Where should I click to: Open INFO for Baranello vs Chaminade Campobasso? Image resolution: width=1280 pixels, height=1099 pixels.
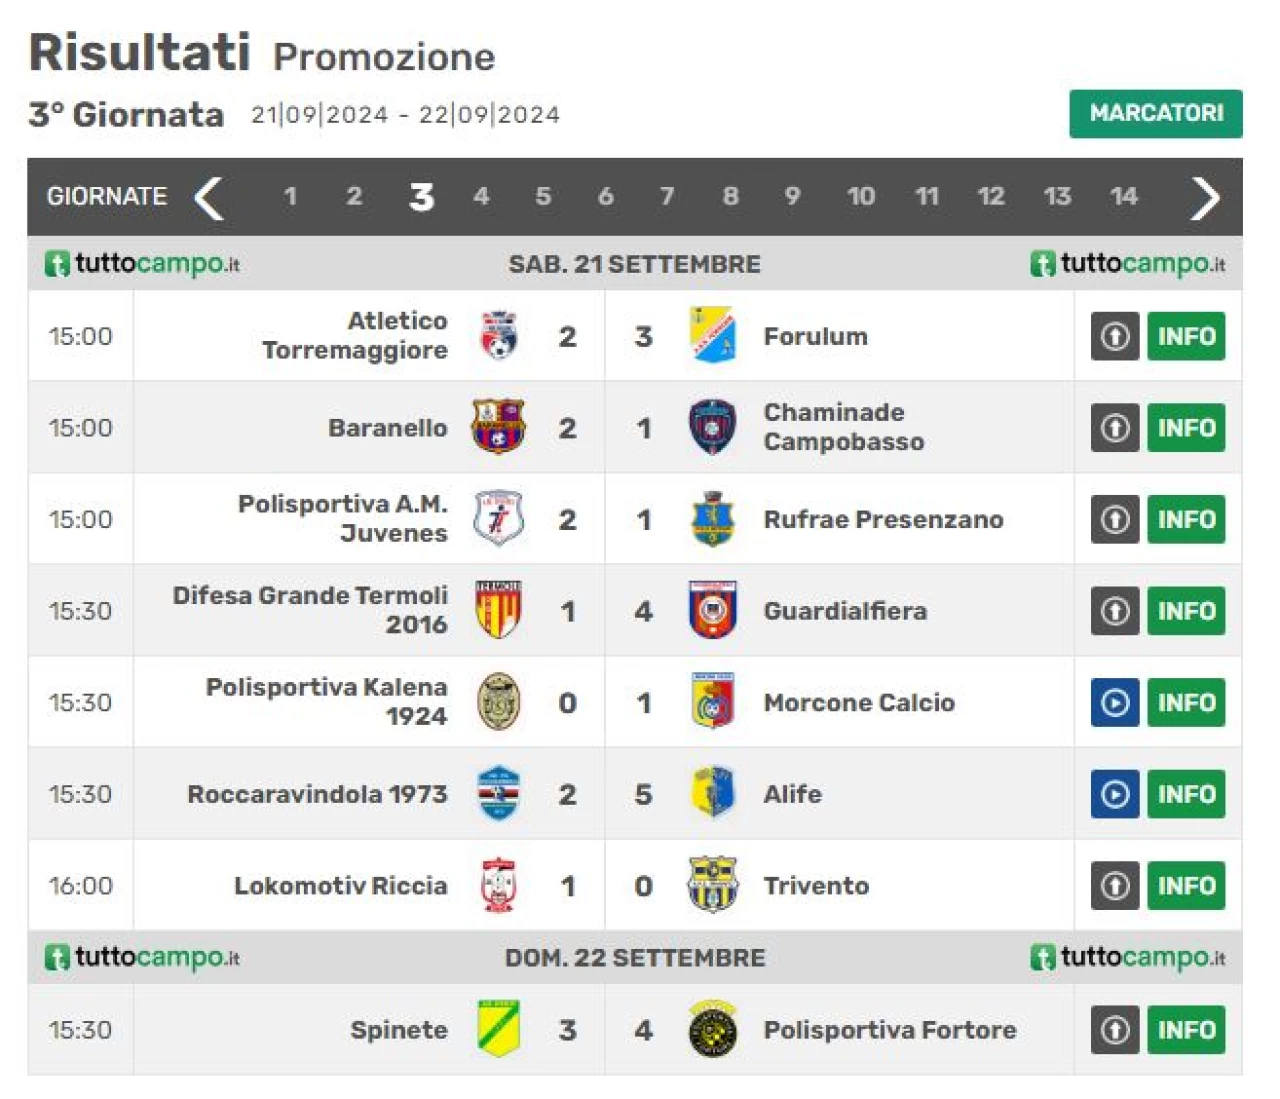click(x=1186, y=428)
